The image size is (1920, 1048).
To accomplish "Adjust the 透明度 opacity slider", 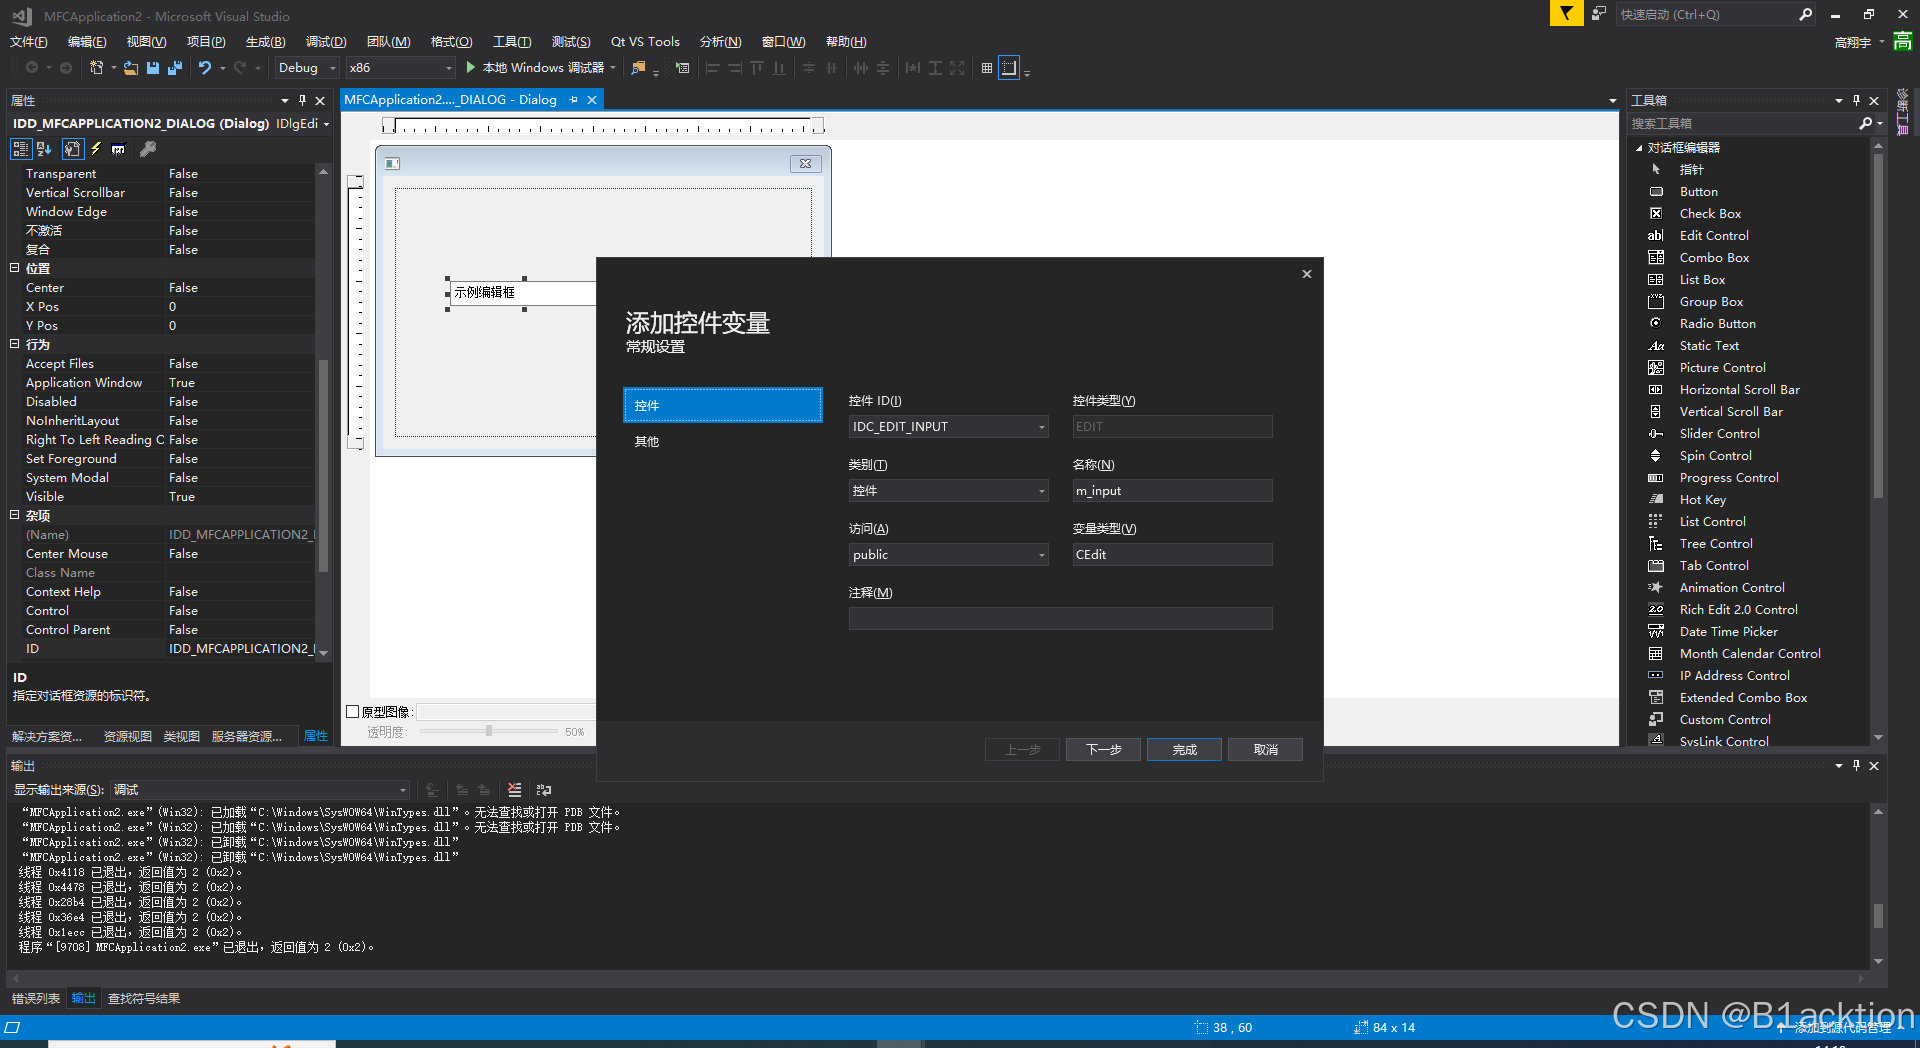I will (x=489, y=731).
